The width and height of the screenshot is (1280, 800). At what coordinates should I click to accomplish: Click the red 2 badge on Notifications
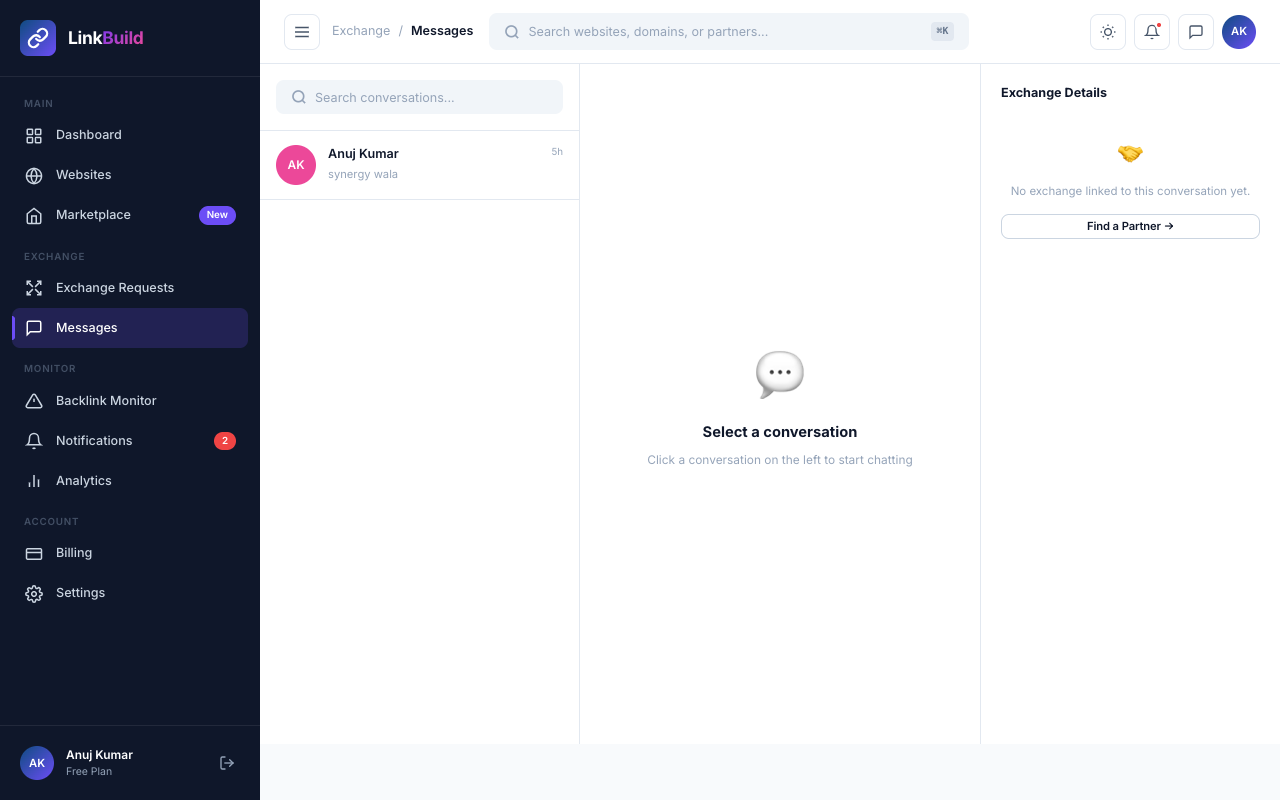(225, 441)
